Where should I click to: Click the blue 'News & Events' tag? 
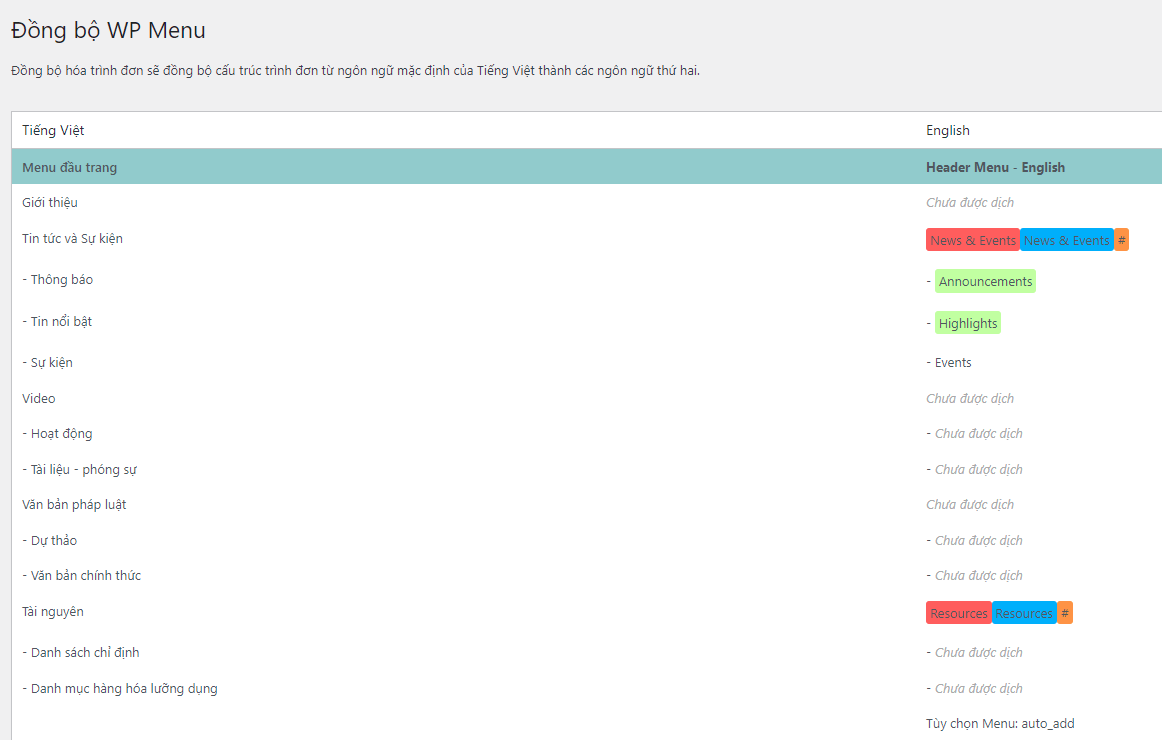point(1066,240)
